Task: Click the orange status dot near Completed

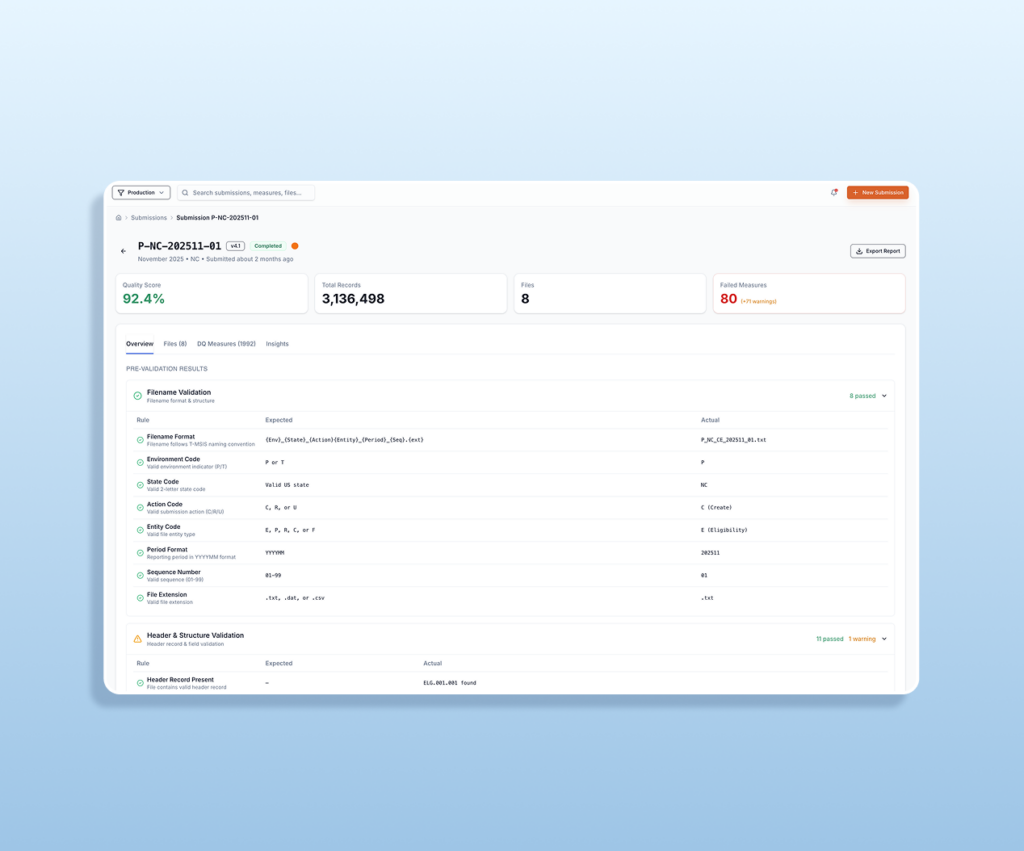Action: 295,246
